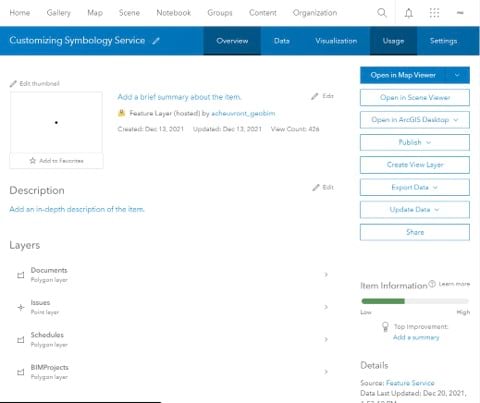
Task: Expand the Update Data dropdown
Action: coord(437,210)
